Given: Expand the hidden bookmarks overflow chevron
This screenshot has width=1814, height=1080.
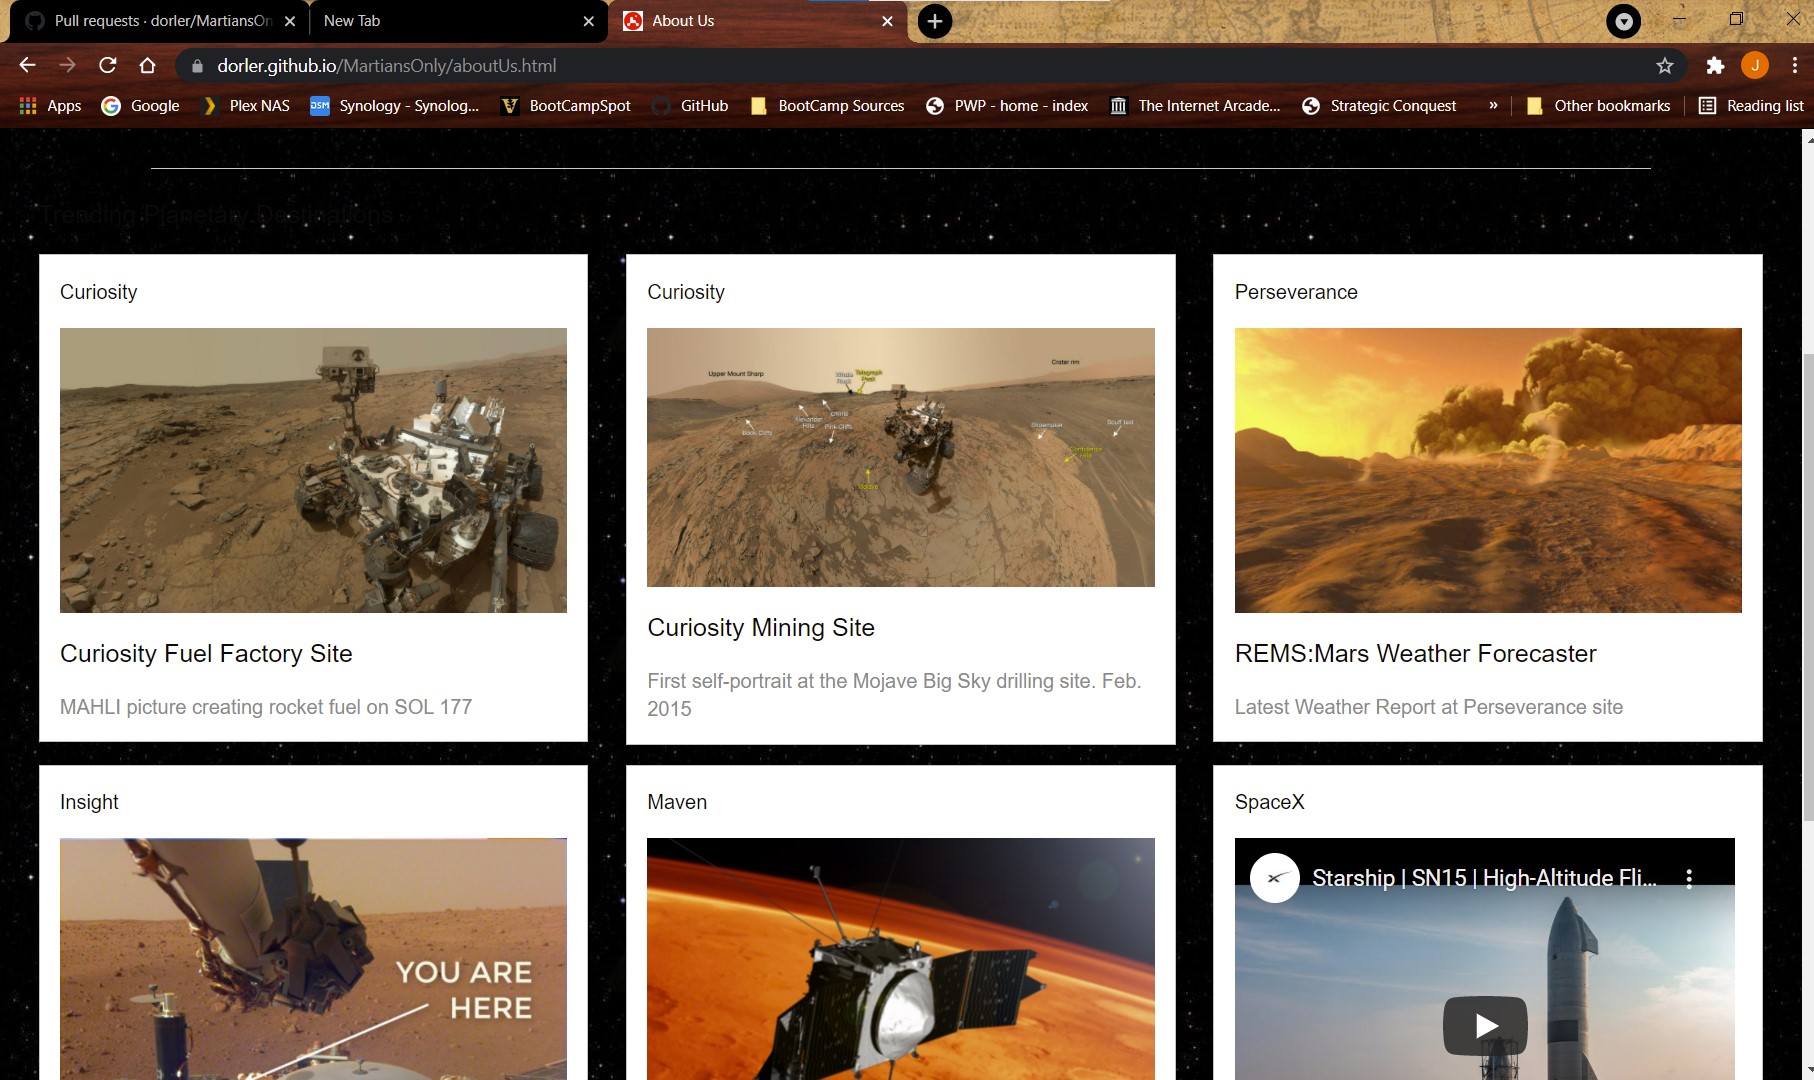Looking at the screenshot, I should click(1493, 106).
